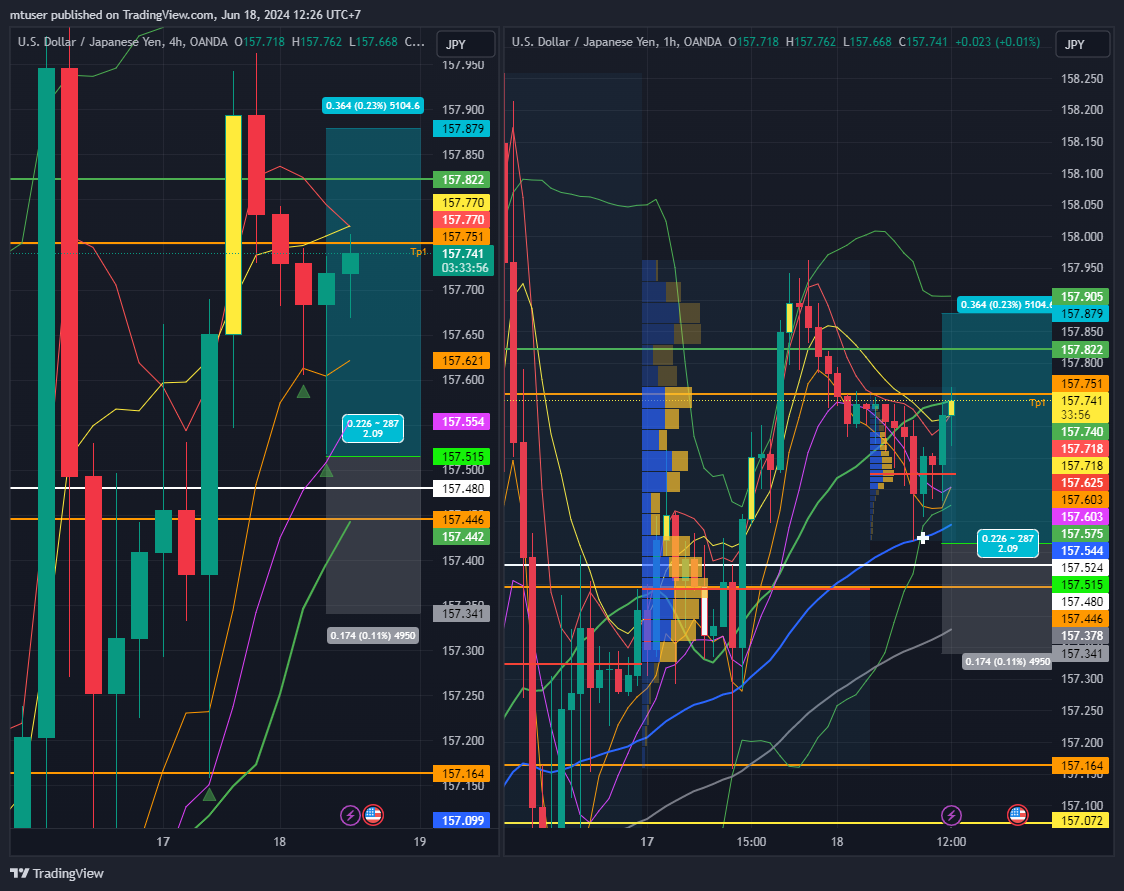
Task: Select the green 157.822 label on 1h chart
Action: point(1081,350)
